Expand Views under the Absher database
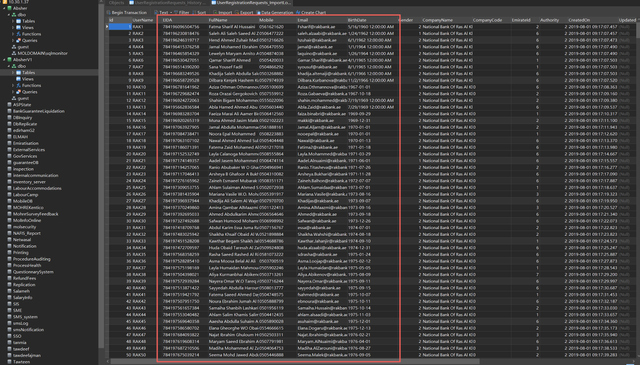 click(13, 28)
